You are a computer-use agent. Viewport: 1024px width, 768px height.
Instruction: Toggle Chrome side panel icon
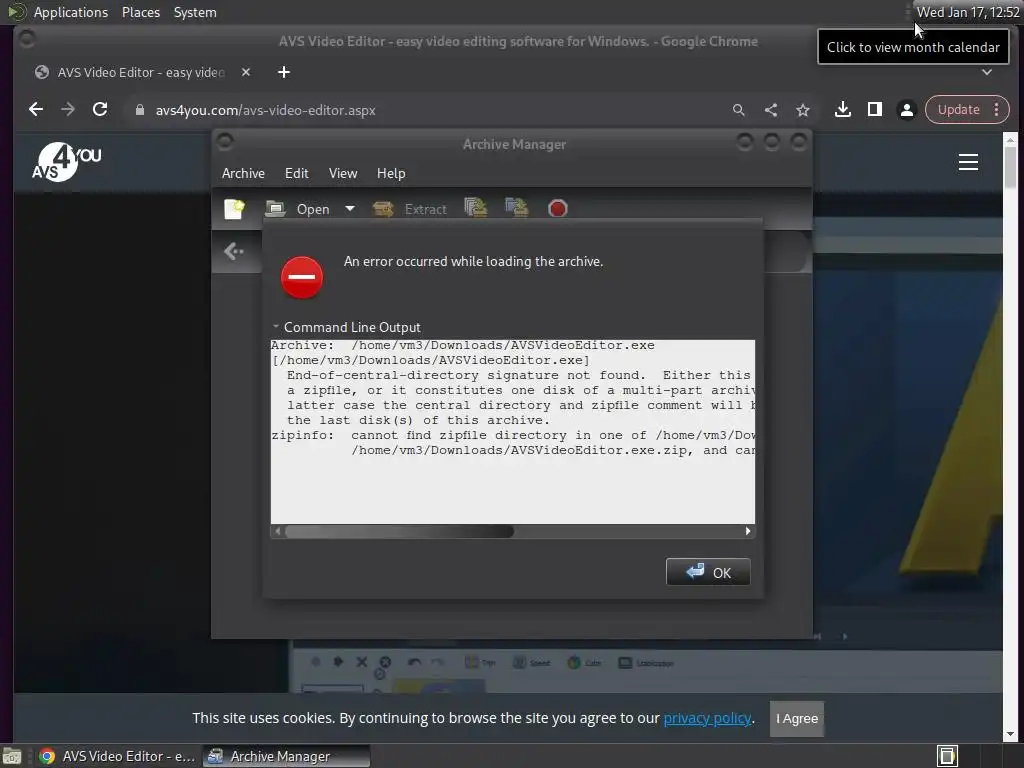[874, 110]
